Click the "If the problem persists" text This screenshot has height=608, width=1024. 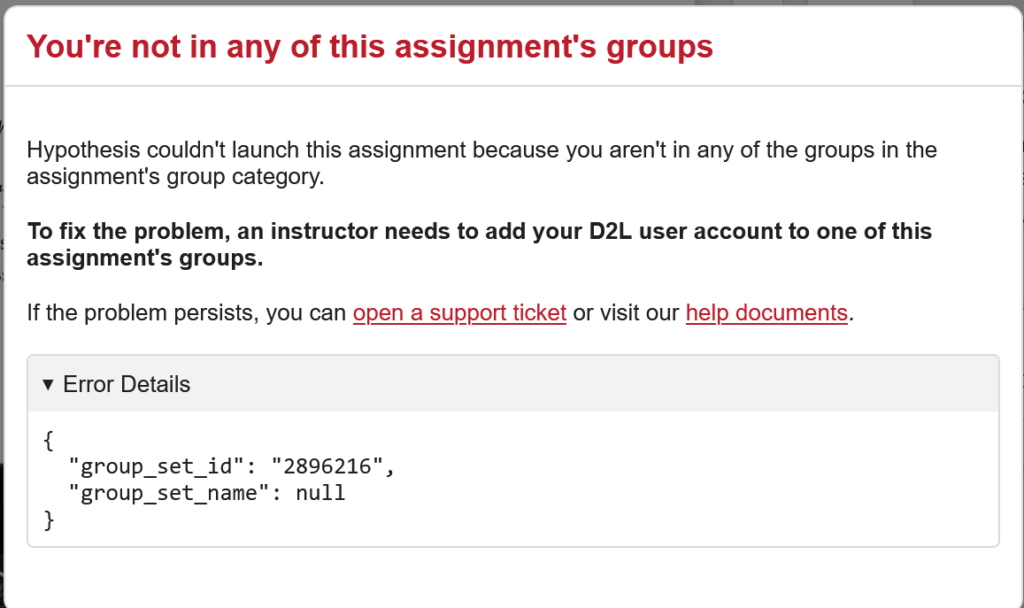coord(187,313)
